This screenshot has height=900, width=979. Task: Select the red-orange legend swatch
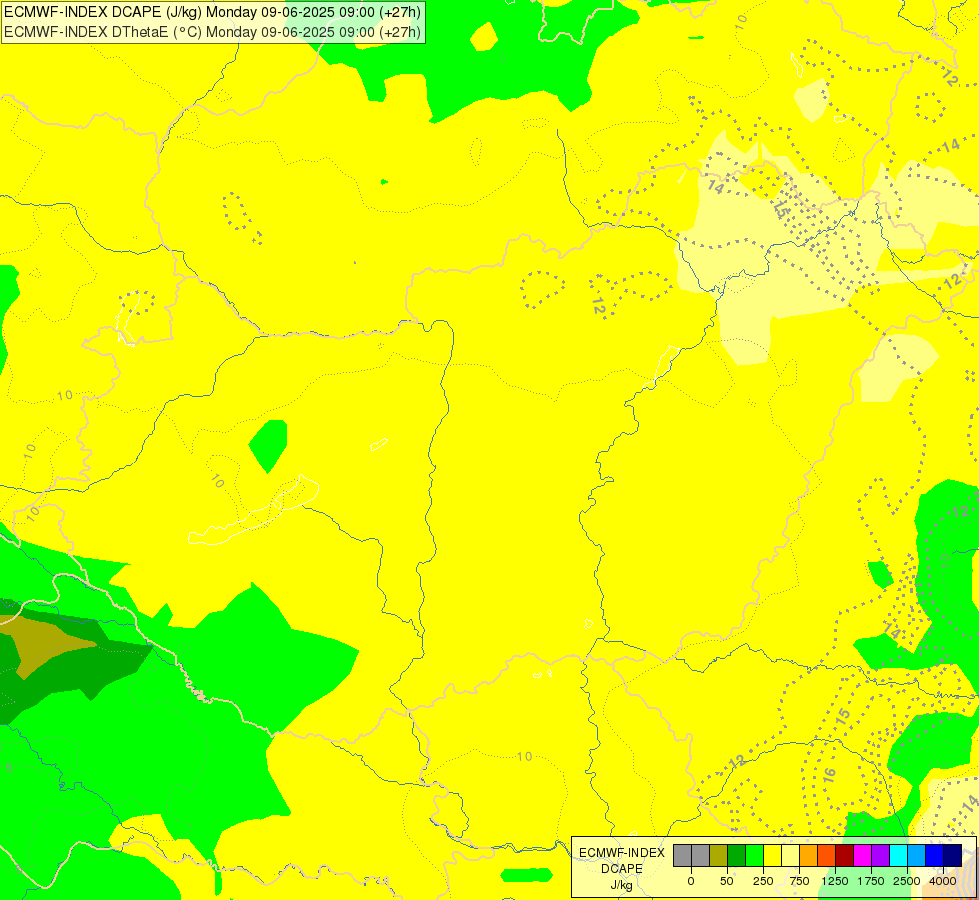point(827,855)
